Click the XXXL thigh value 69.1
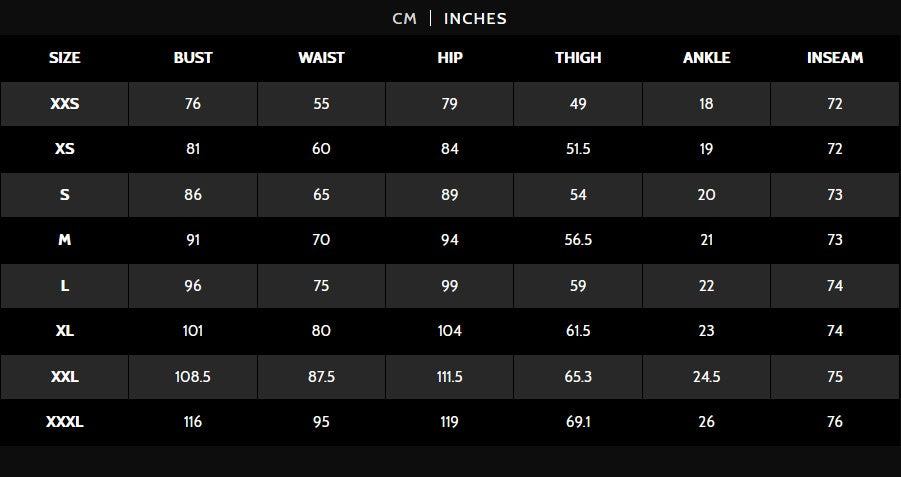 click(578, 422)
